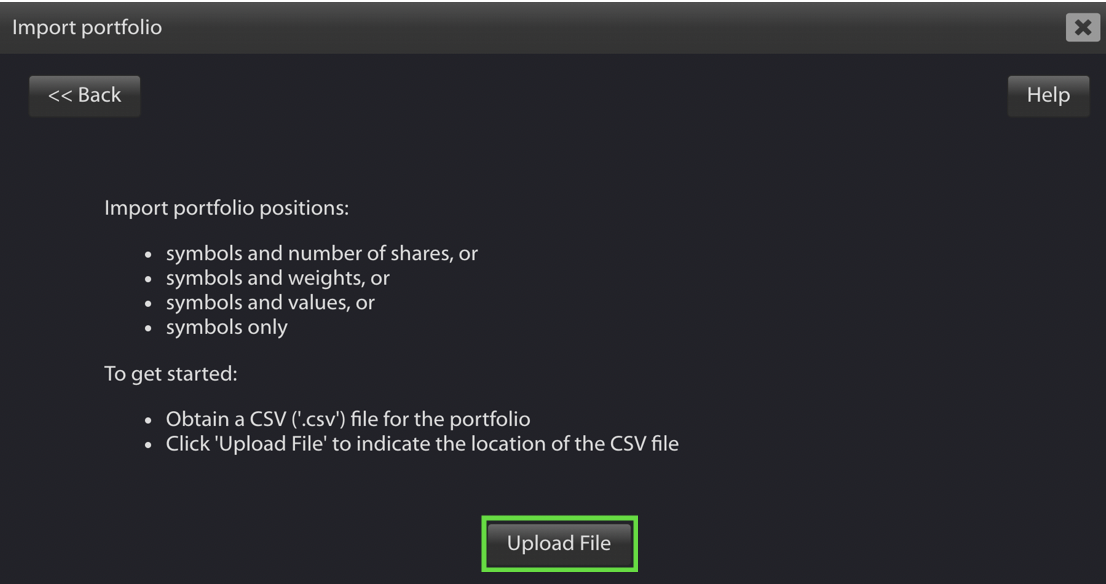The height and width of the screenshot is (584, 1106).
Task: Click the 'Obtain a CSV' instruction line
Action: click(348, 420)
